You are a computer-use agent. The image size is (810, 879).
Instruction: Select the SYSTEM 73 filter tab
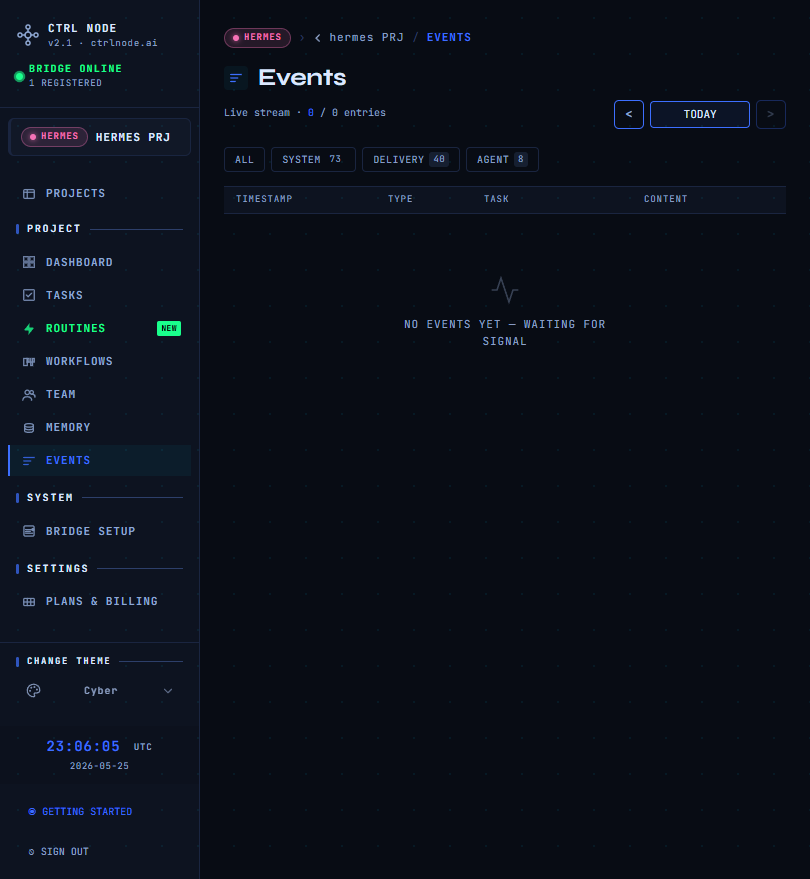[x=313, y=160]
